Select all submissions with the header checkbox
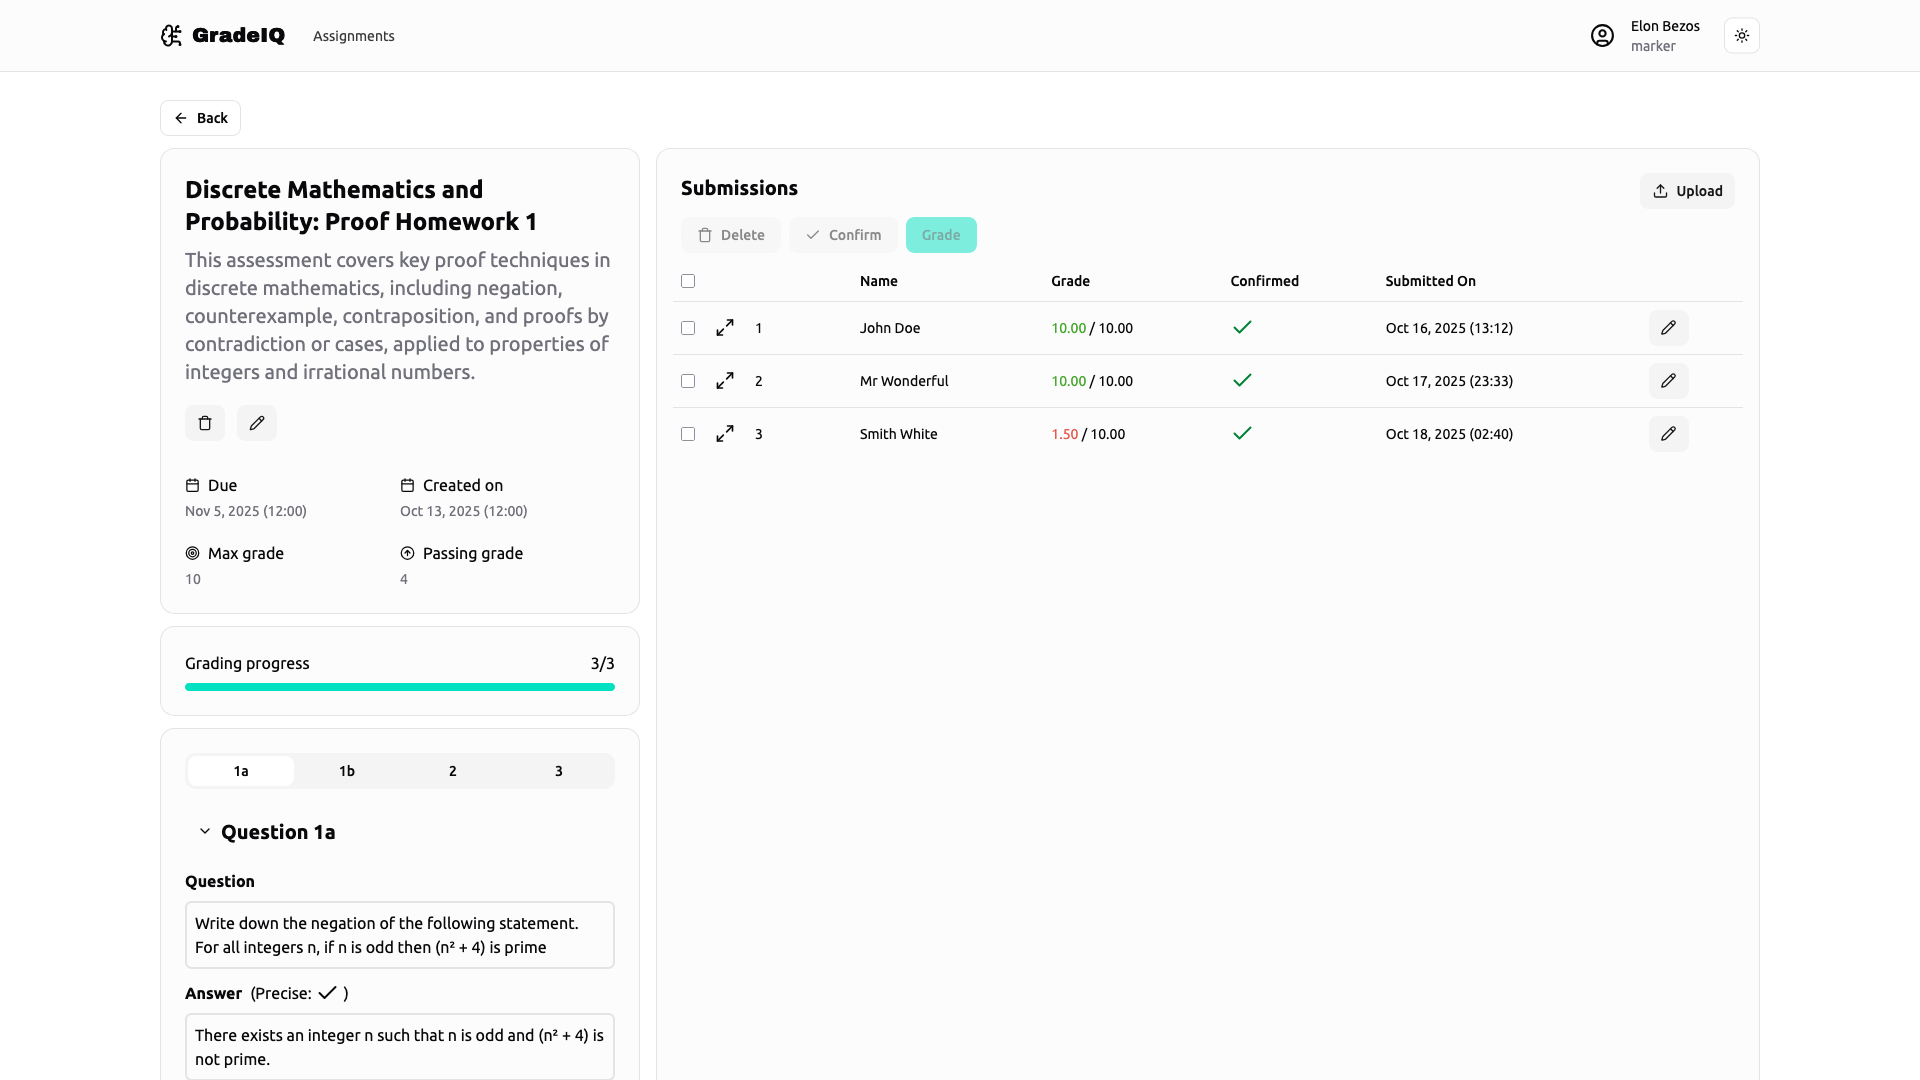Image resolution: width=1920 pixels, height=1080 pixels. pyautogui.click(x=688, y=281)
